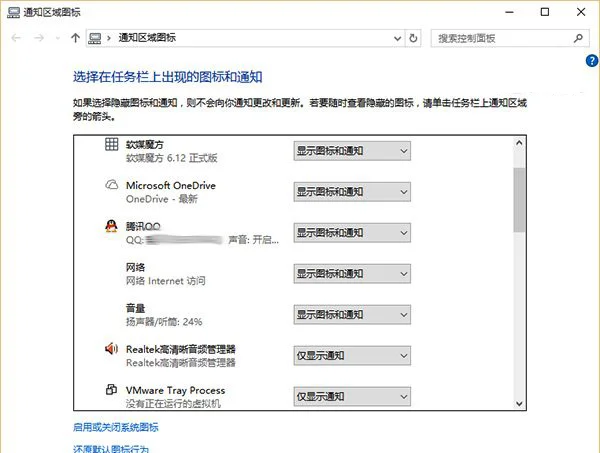Click the Microsoft OneDrive cloud icon
Viewport: 600px width, 453px height.
click(111, 185)
